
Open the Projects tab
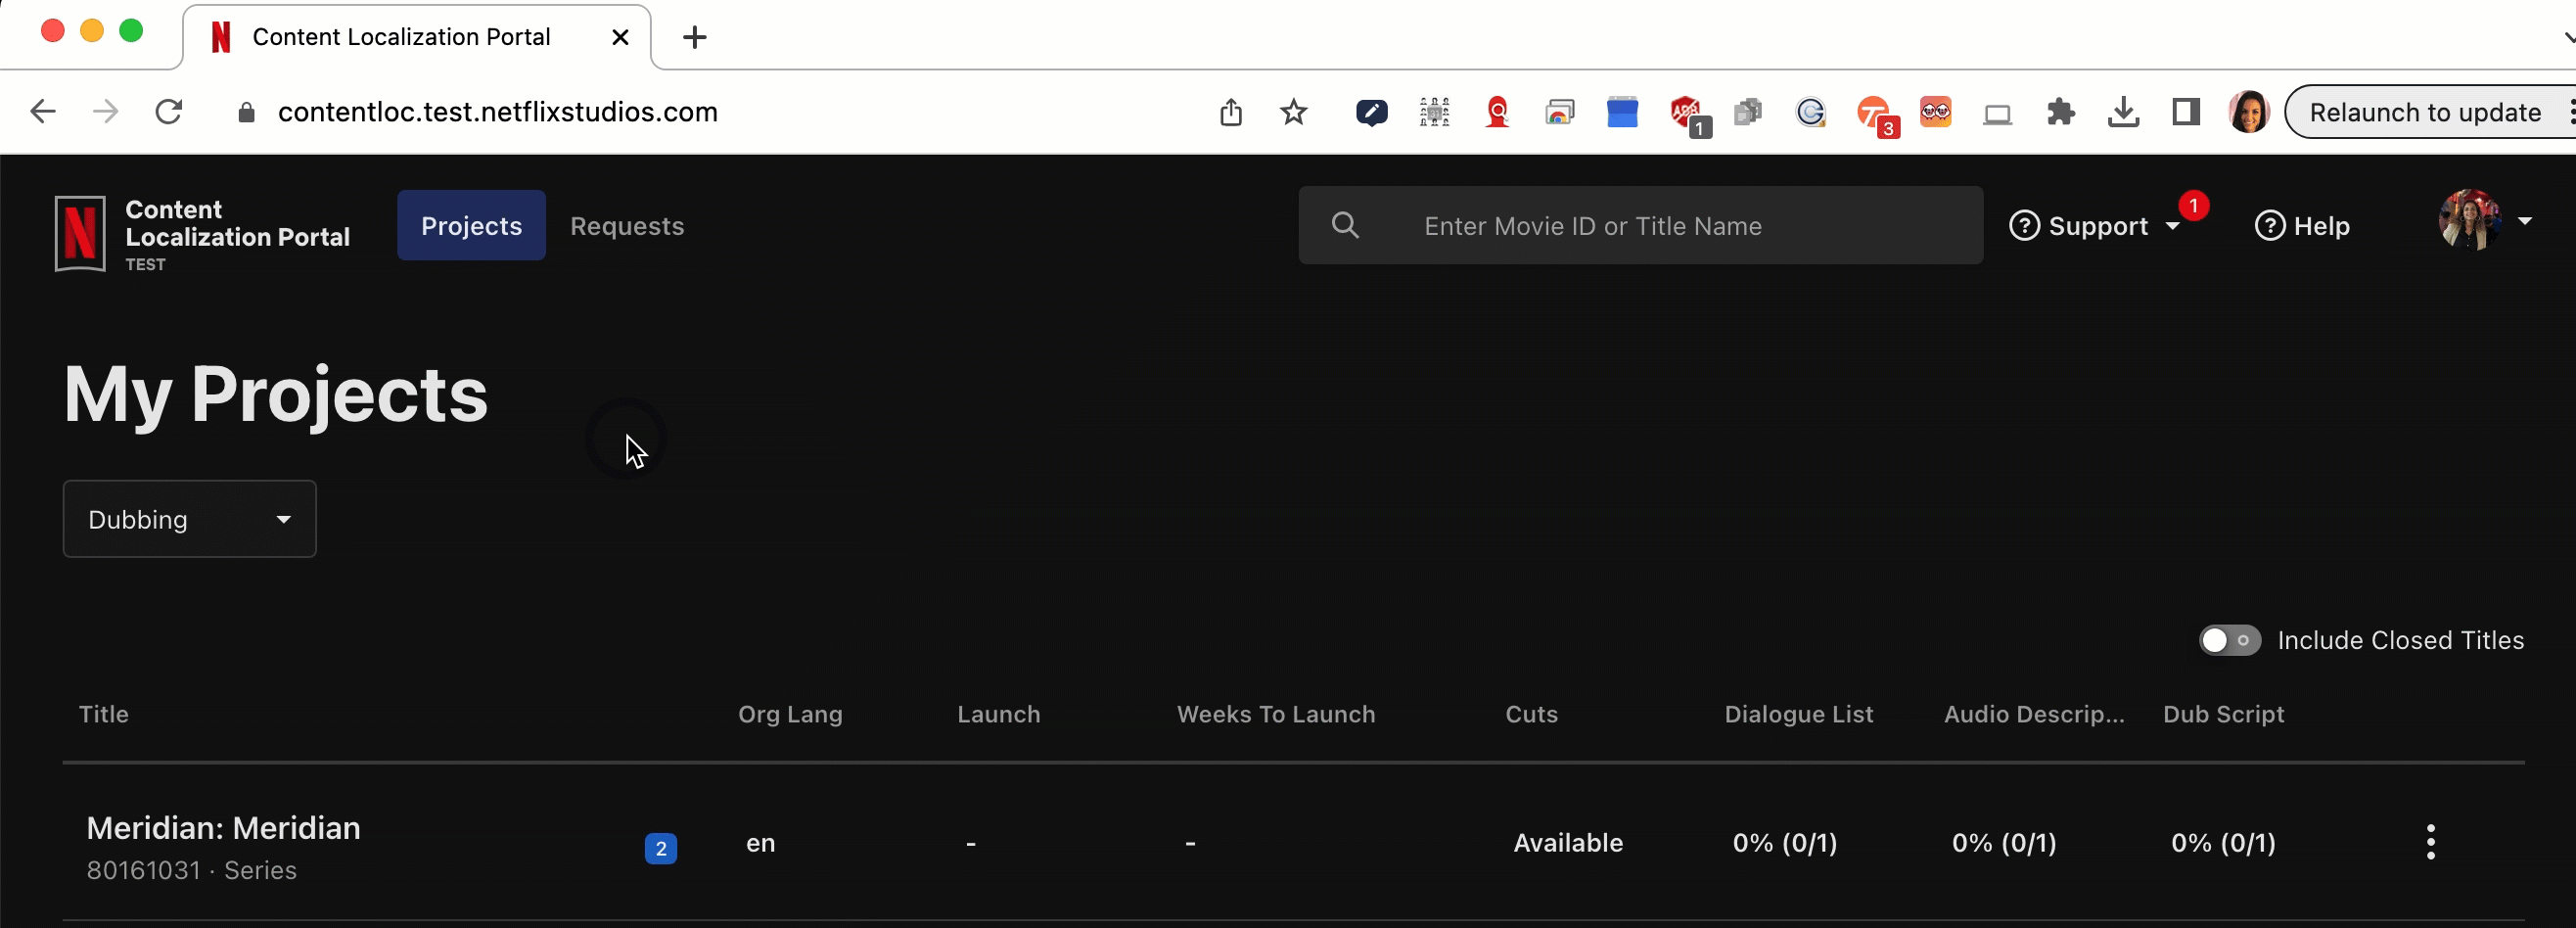click(471, 226)
